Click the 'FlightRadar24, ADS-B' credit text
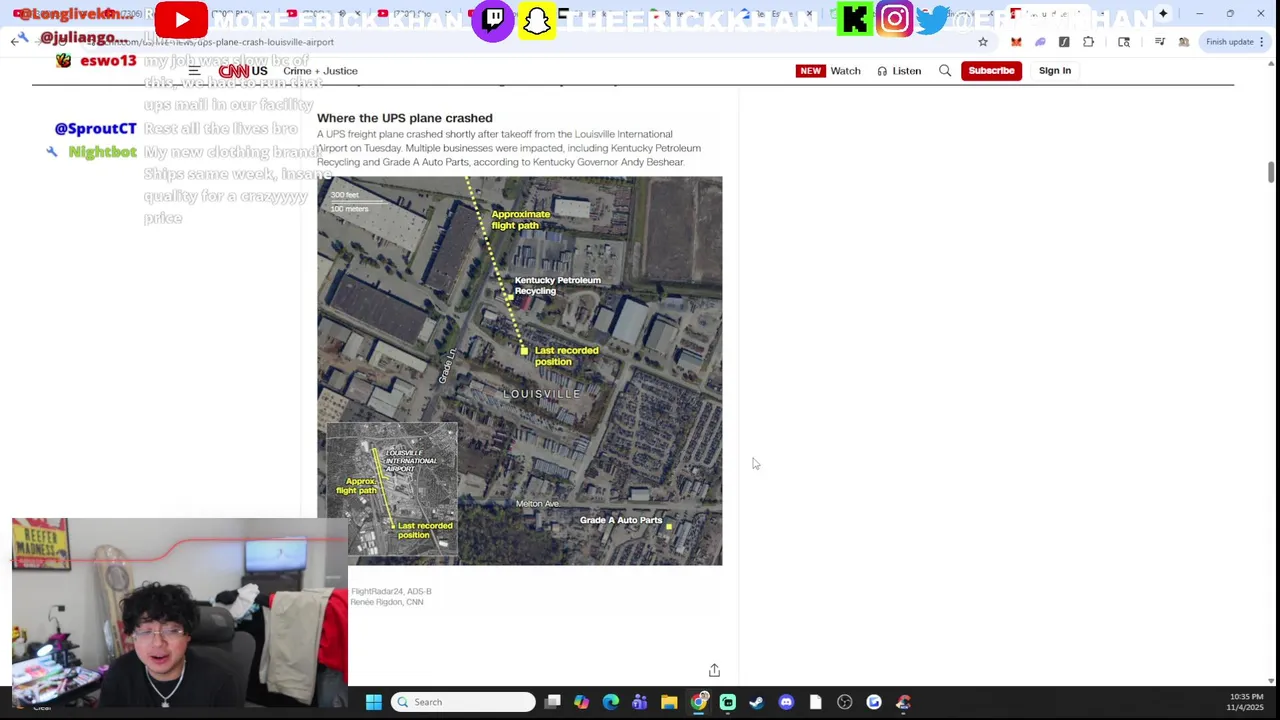Screen dimensions: 1280x720 391,592
